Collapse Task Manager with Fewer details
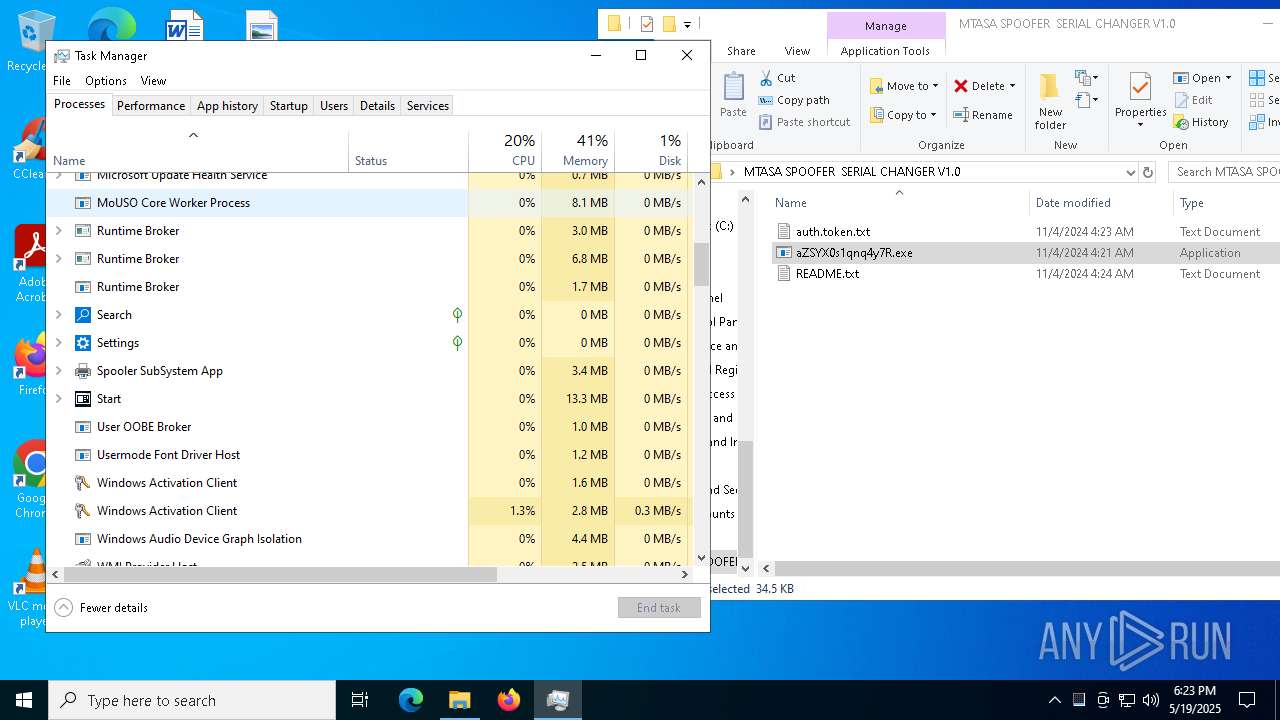 tap(101, 608)
